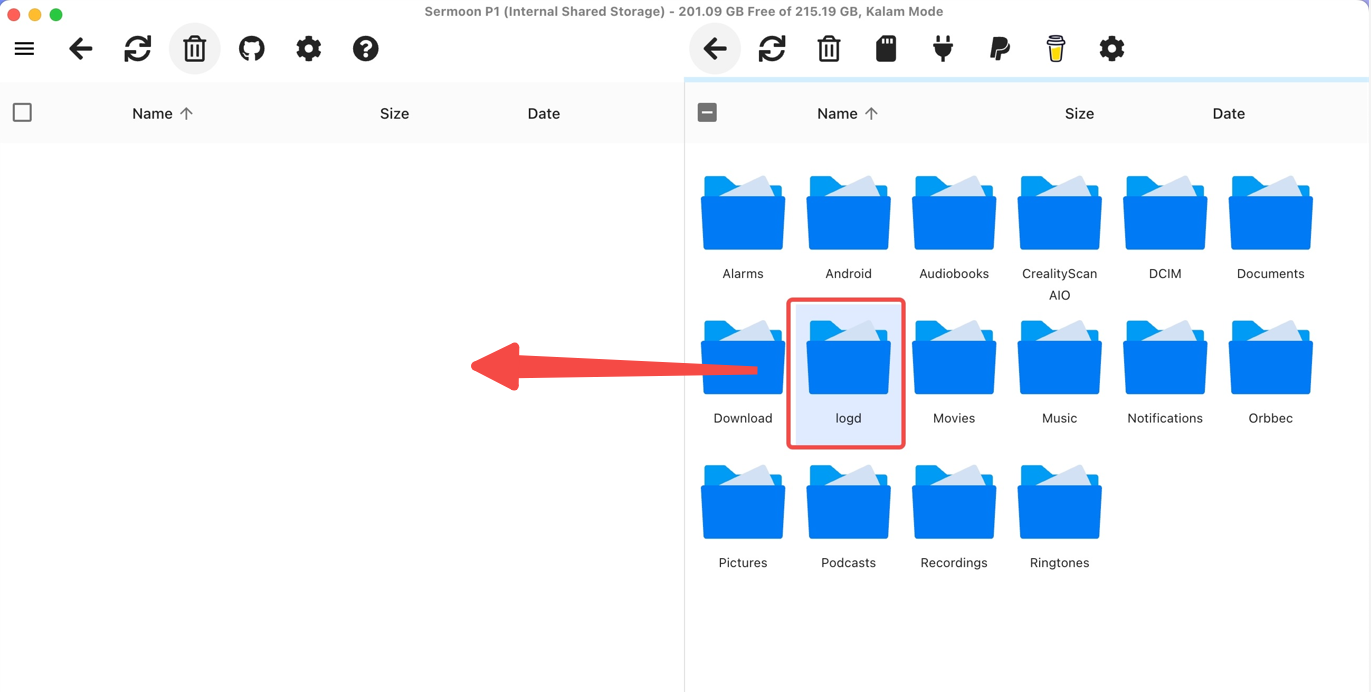This screenshot has height=692, width=1371.
Task: Delete using the right pane trash icon
Action: point(829,48)
